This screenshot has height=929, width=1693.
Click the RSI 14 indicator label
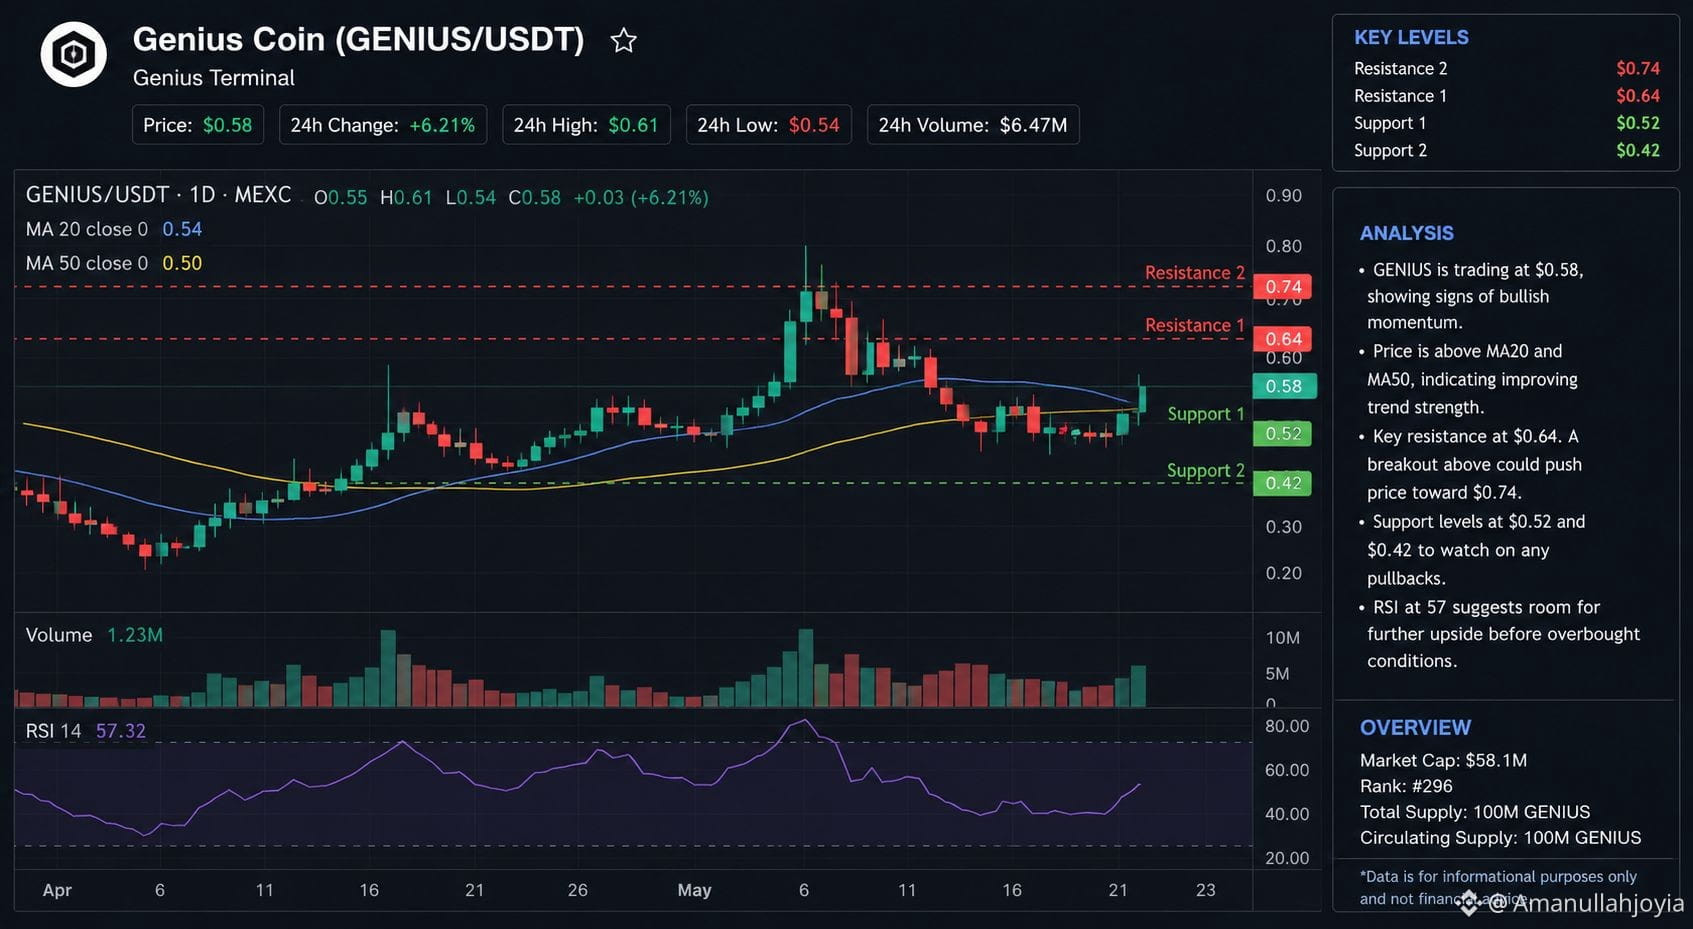[85, 731]
